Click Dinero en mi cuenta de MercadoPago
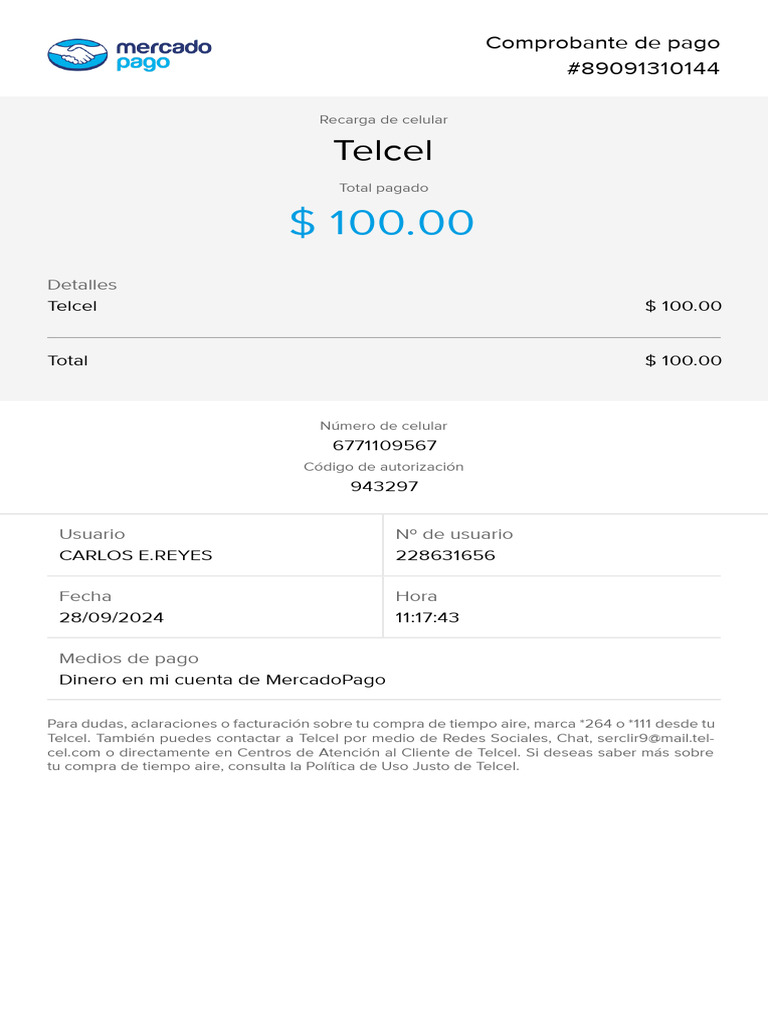Image resolution: width=768 pixels, height=1024 pixels. (x=223, y=680)
